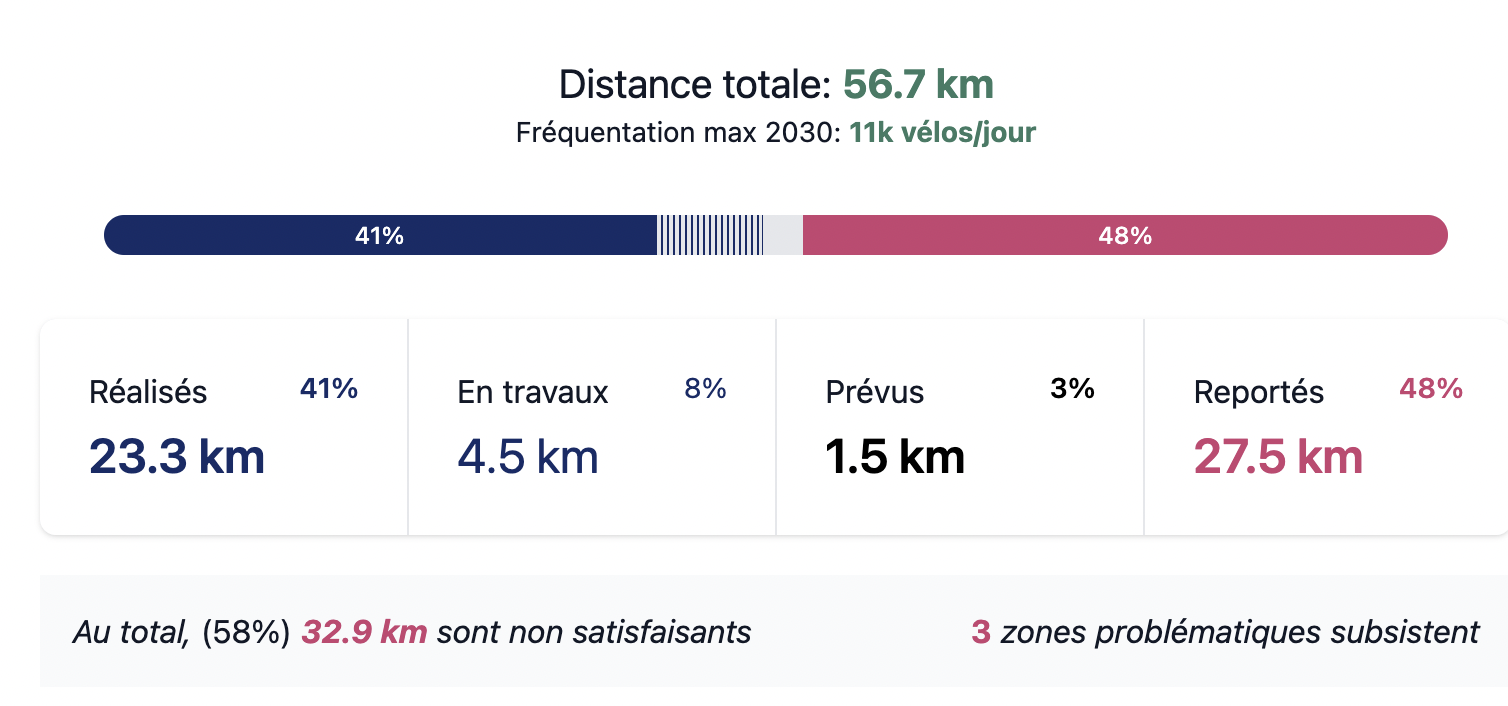The height and width of the screenshot is (706, 1508).
Task: Click the 1.5 km value
Action: [895, 457]
